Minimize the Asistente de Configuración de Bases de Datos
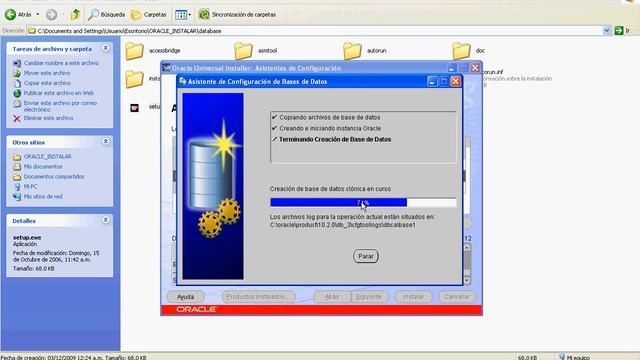Viewport: 640px width, 360px height. click(x=432, y=82)
